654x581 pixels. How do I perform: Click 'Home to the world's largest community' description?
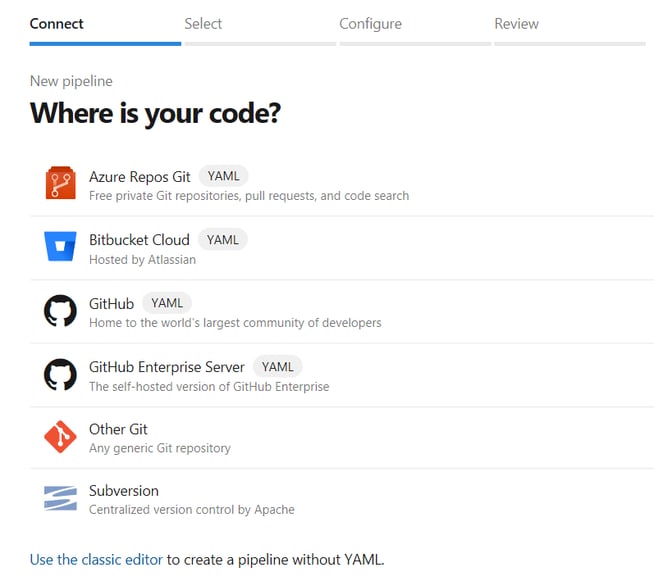(x=235, y=322)
